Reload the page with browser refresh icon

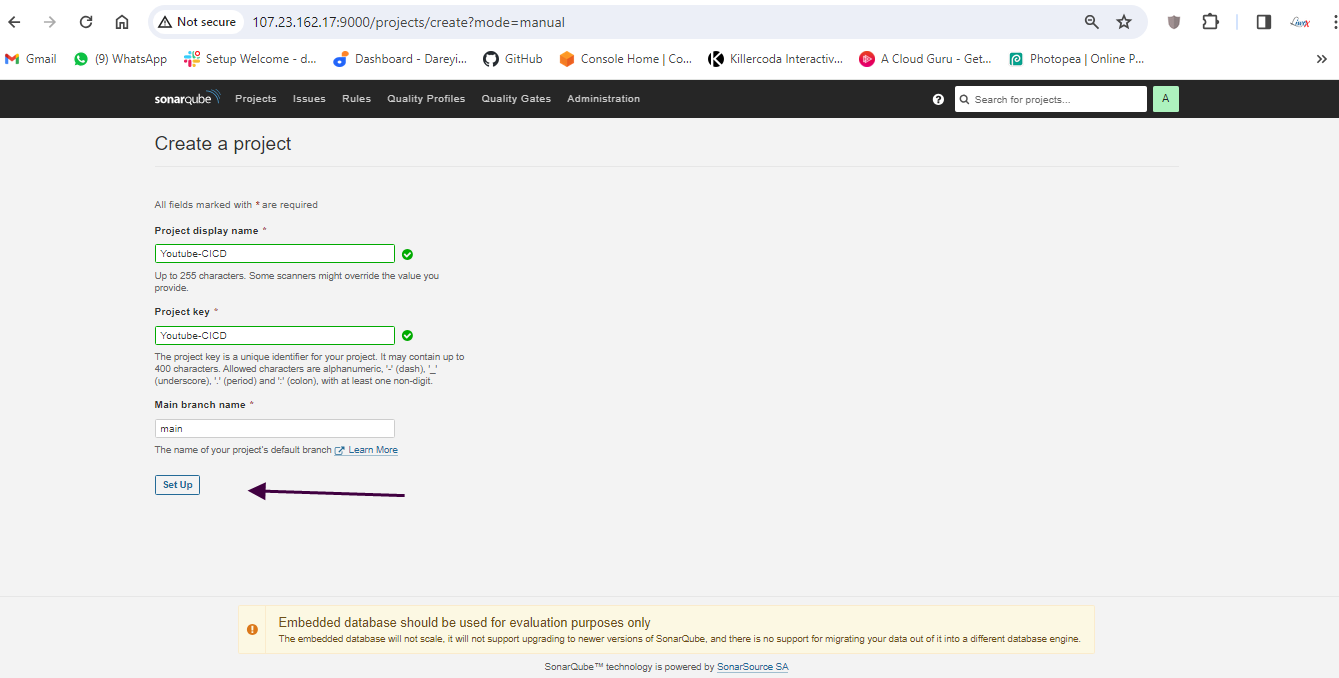pyautogui.click(x=86, y=22)
